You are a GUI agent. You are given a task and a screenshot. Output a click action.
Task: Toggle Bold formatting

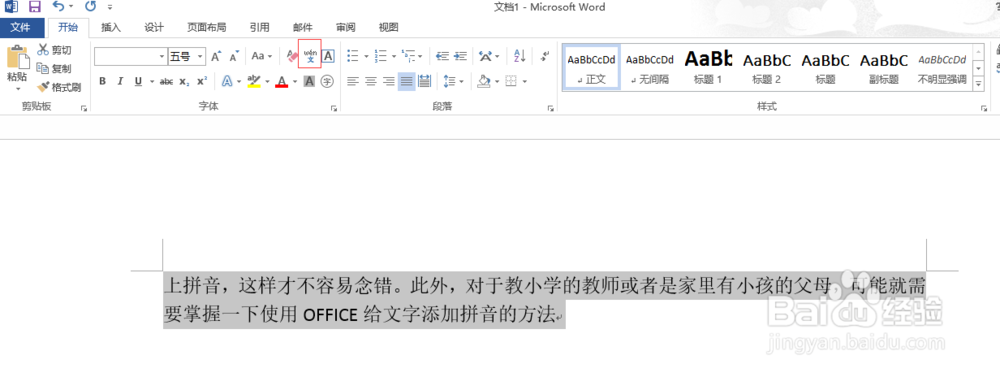(x=103, y=81)
